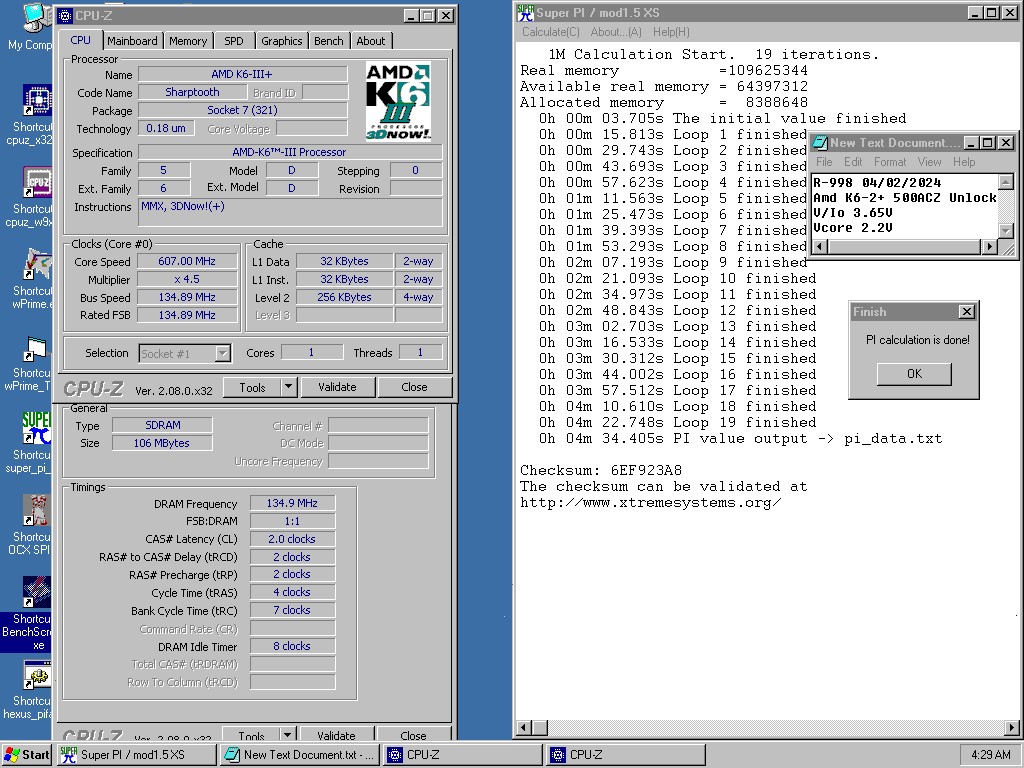Switch to Super PI / mod1.5 XS taskbar button
1024x768 pixels.
tap(136, 755)
